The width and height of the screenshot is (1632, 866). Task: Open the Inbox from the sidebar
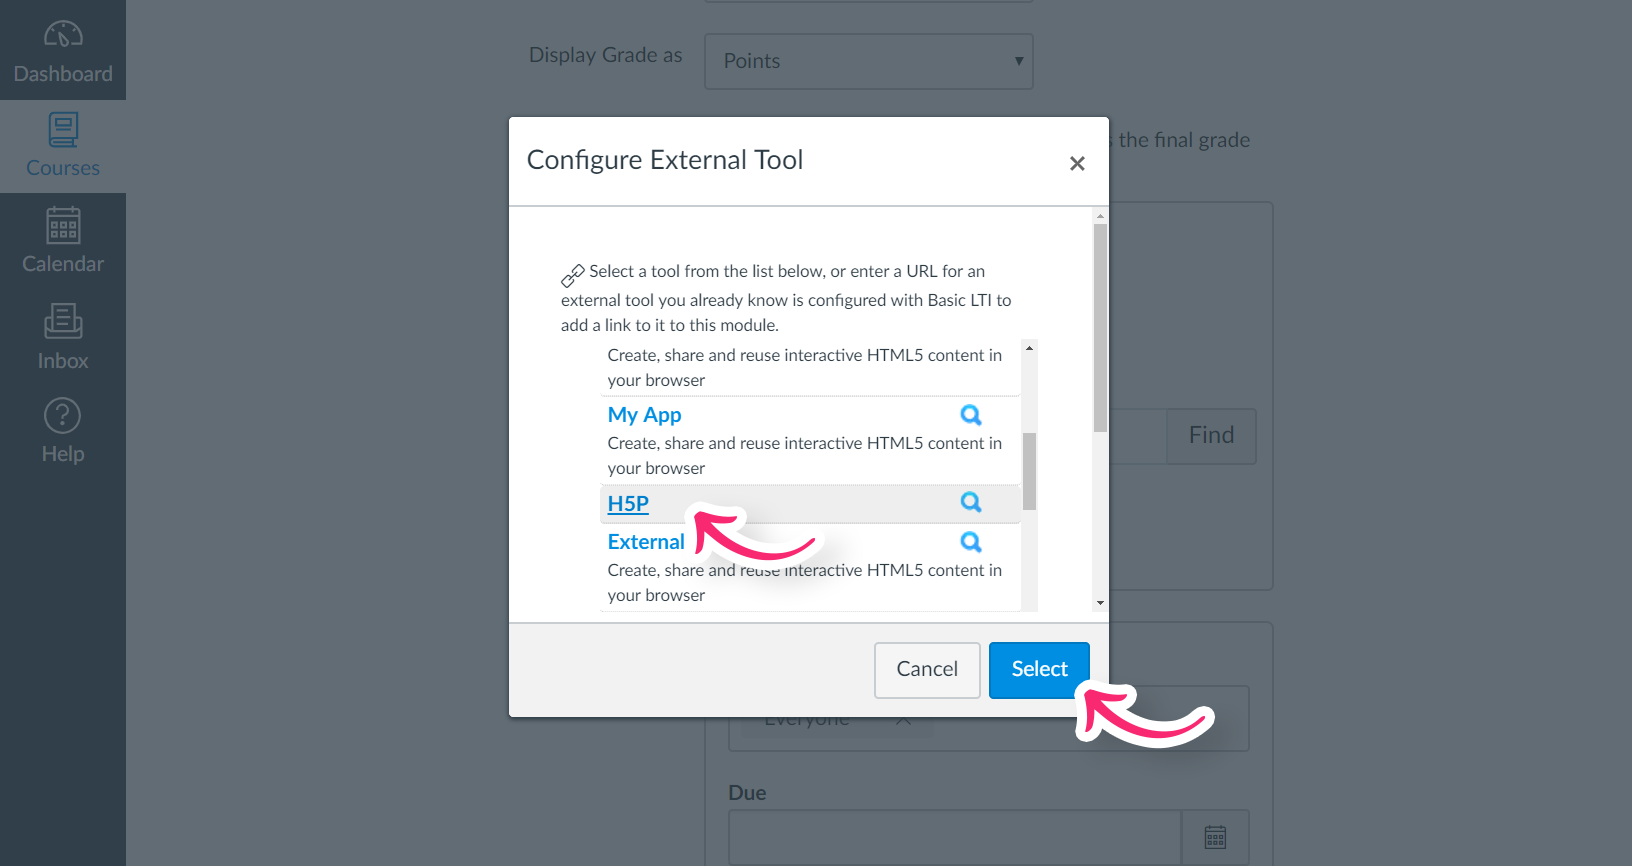click(63, 337)
